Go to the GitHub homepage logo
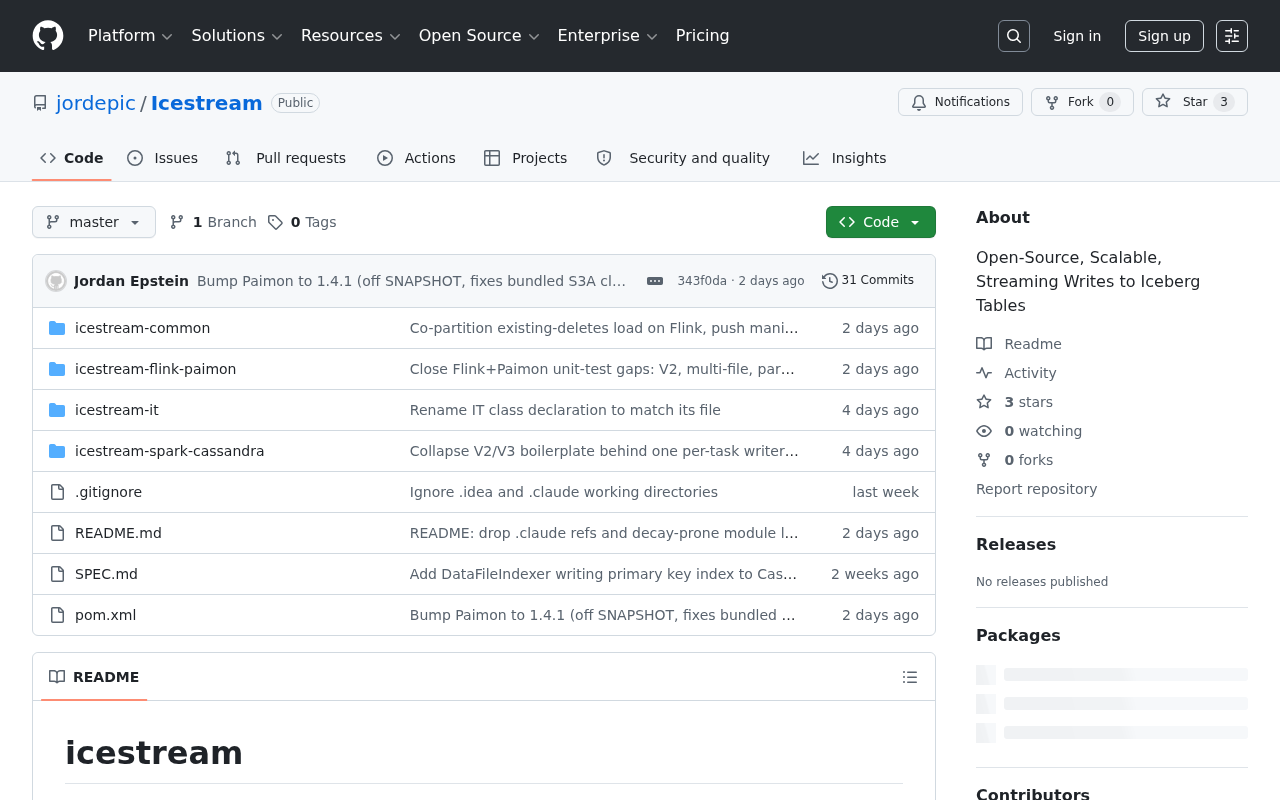This screenshot has height=800, width=1280. pyautogui.click(x=48, y=36)
